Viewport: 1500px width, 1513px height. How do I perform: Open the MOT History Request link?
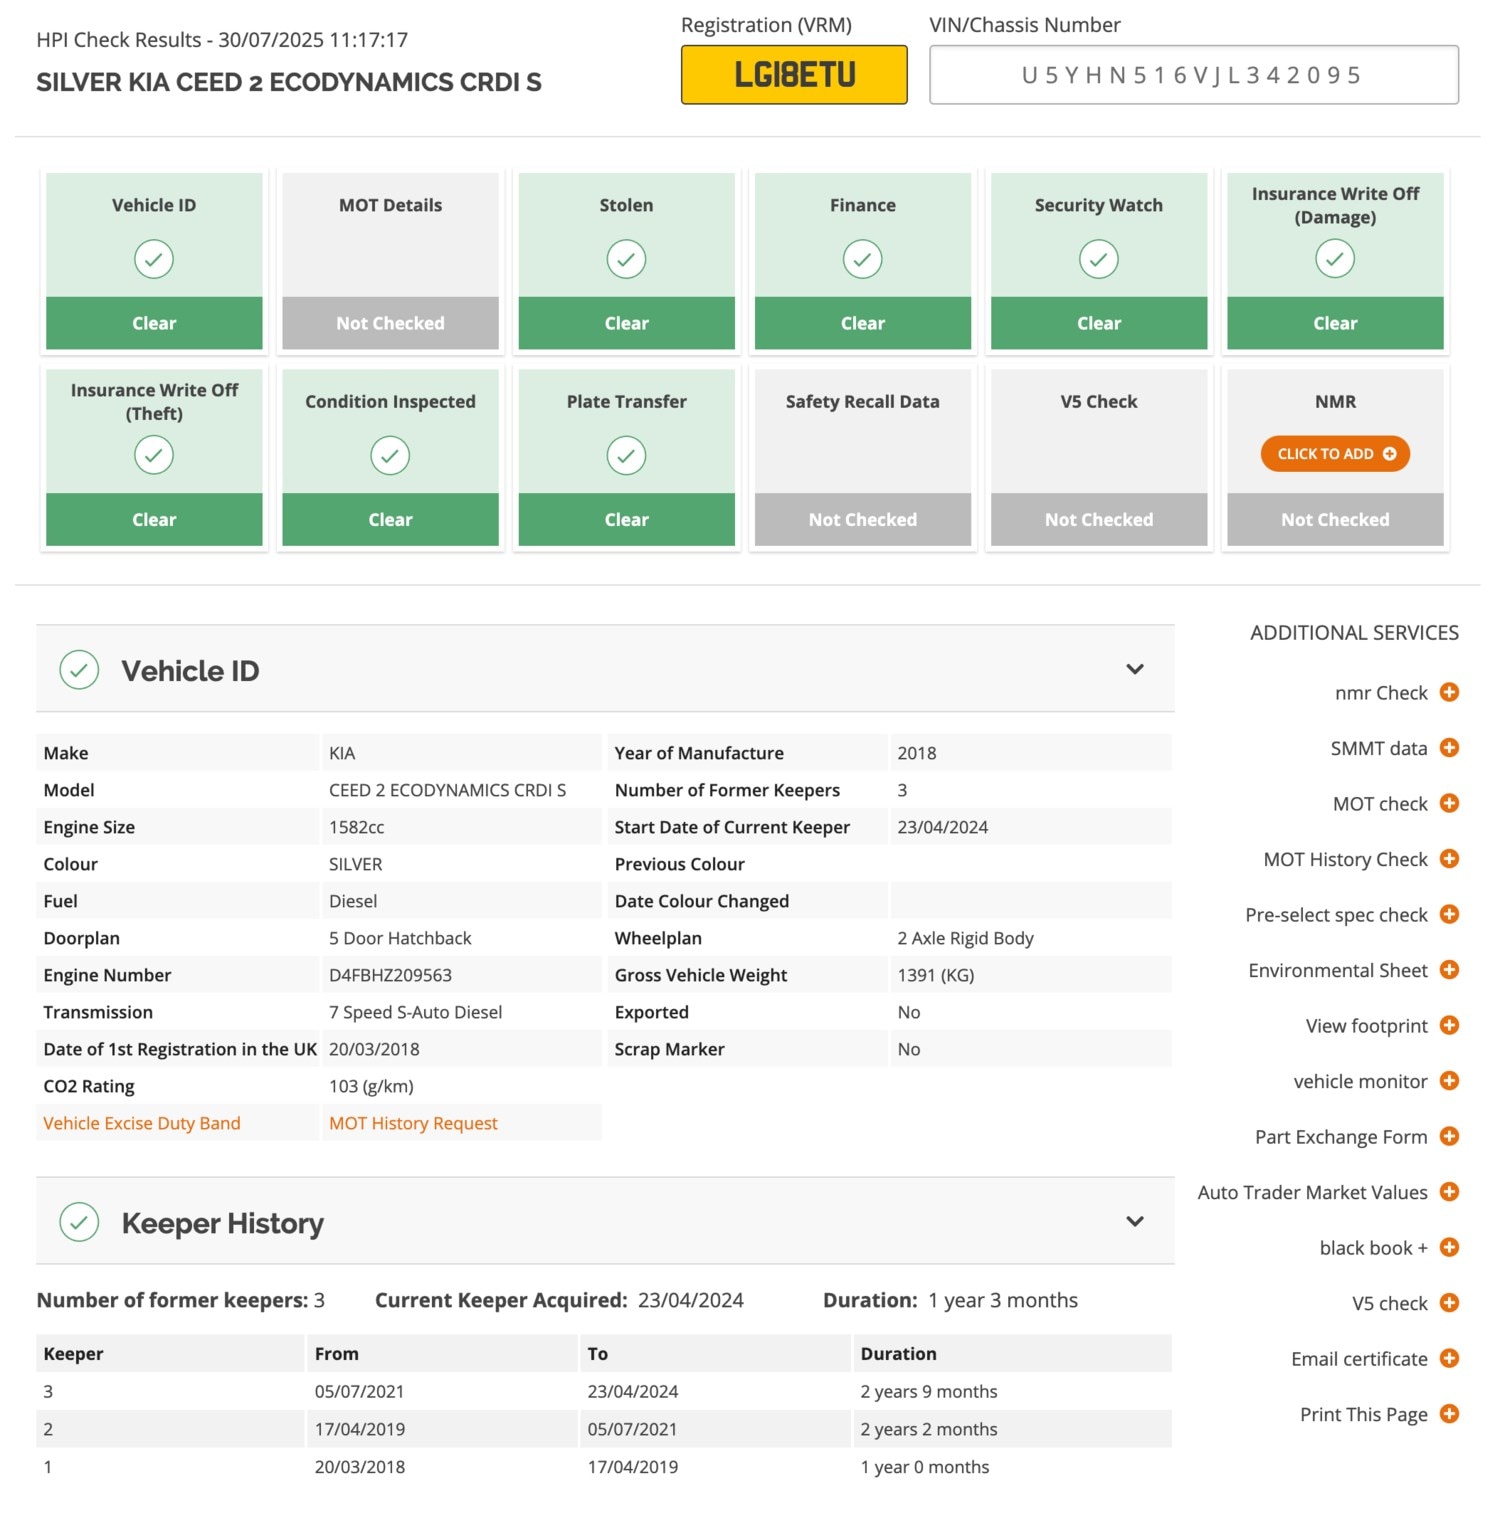point(413,1123)
